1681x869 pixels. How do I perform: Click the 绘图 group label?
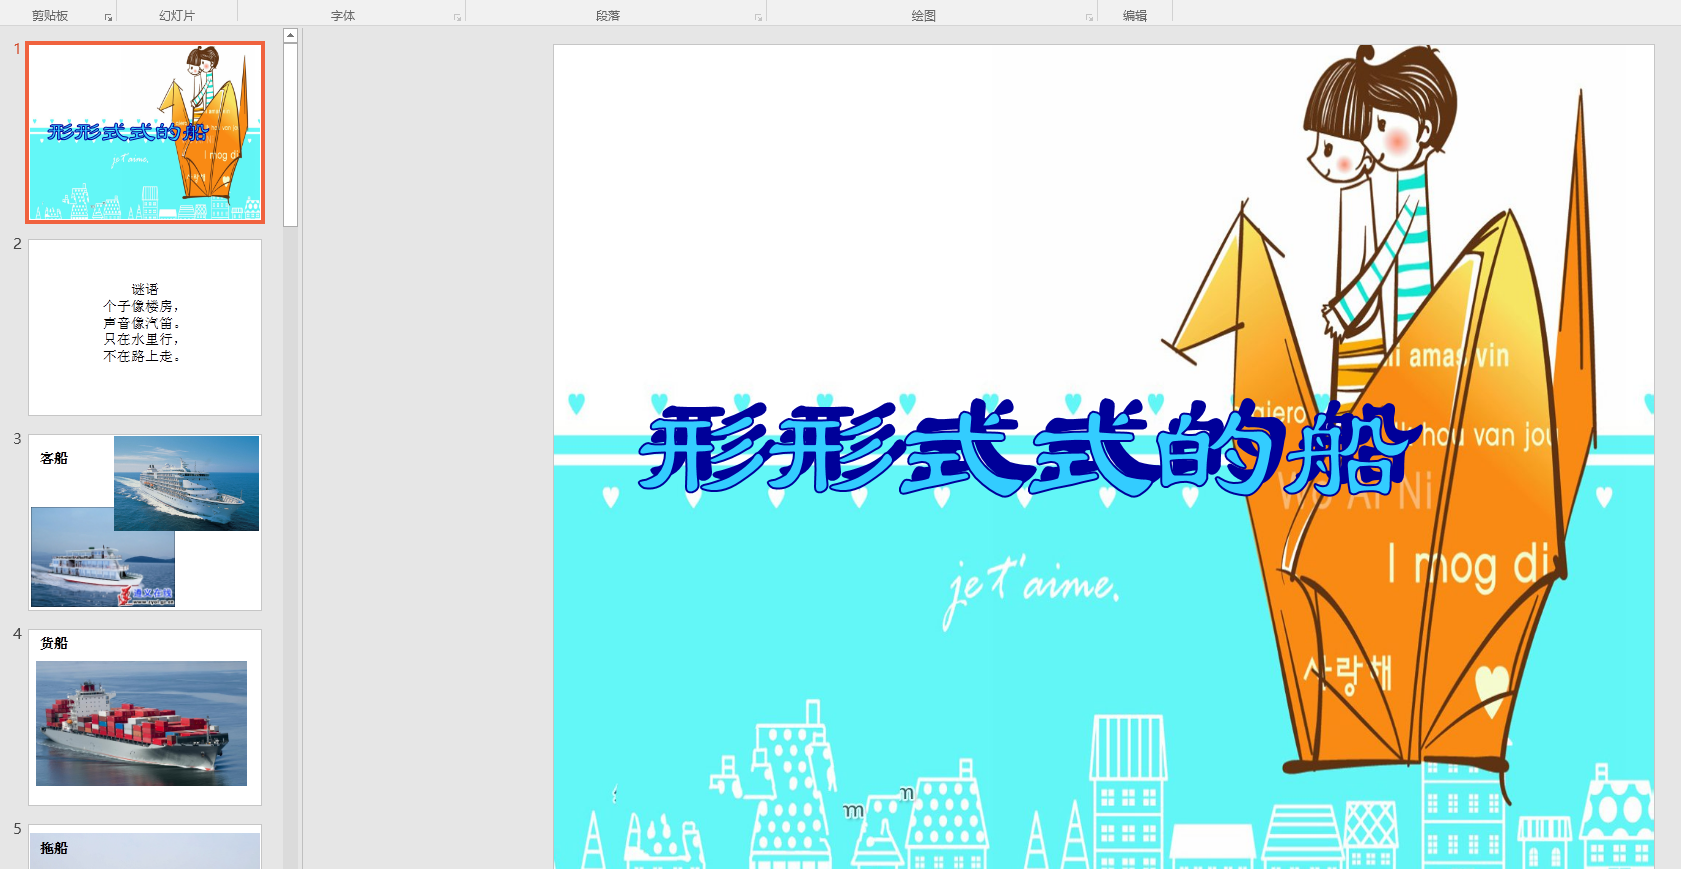point(924,16)
